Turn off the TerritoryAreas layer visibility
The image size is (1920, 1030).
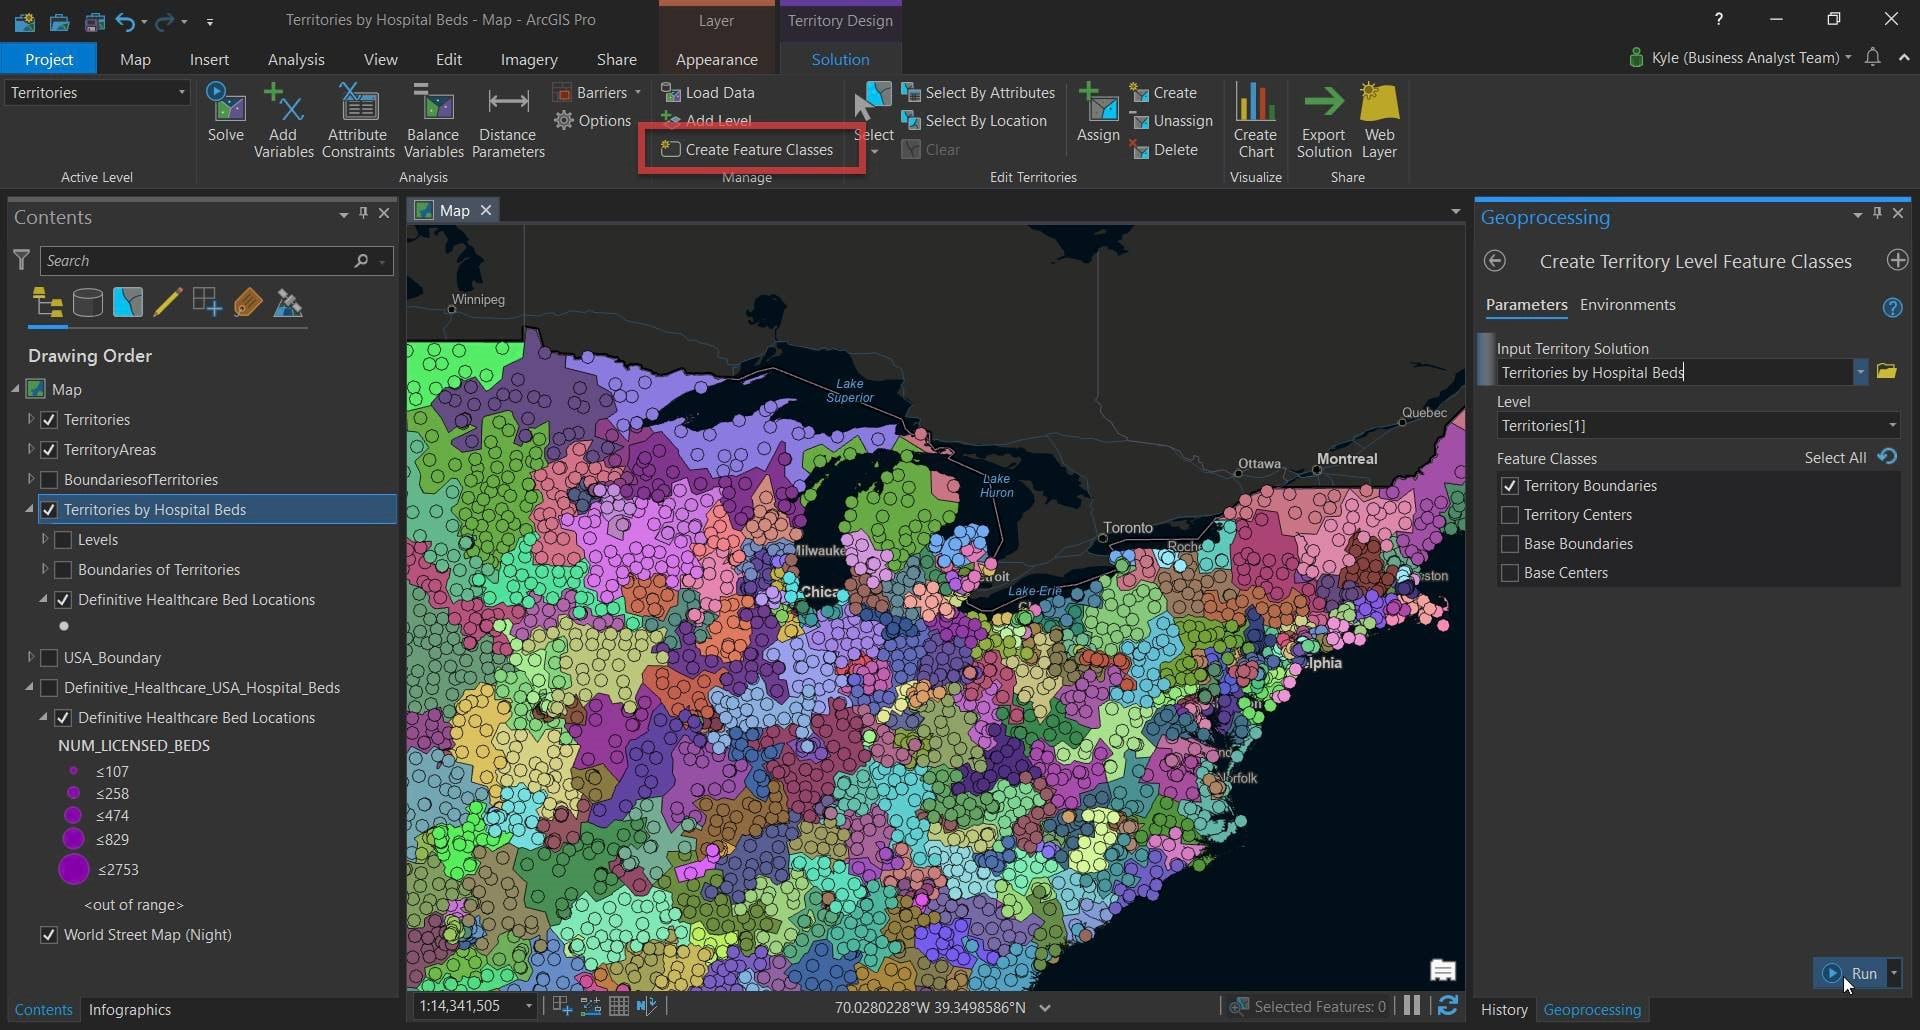49,450
